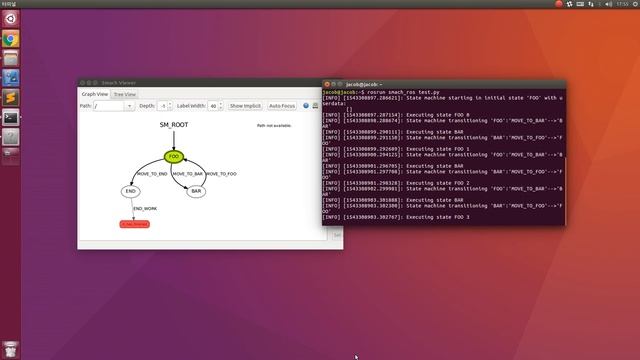Click the save icon in Smach Viewer toolbar
Viewport: 640px width, 360px height.
tap(315, 106)
